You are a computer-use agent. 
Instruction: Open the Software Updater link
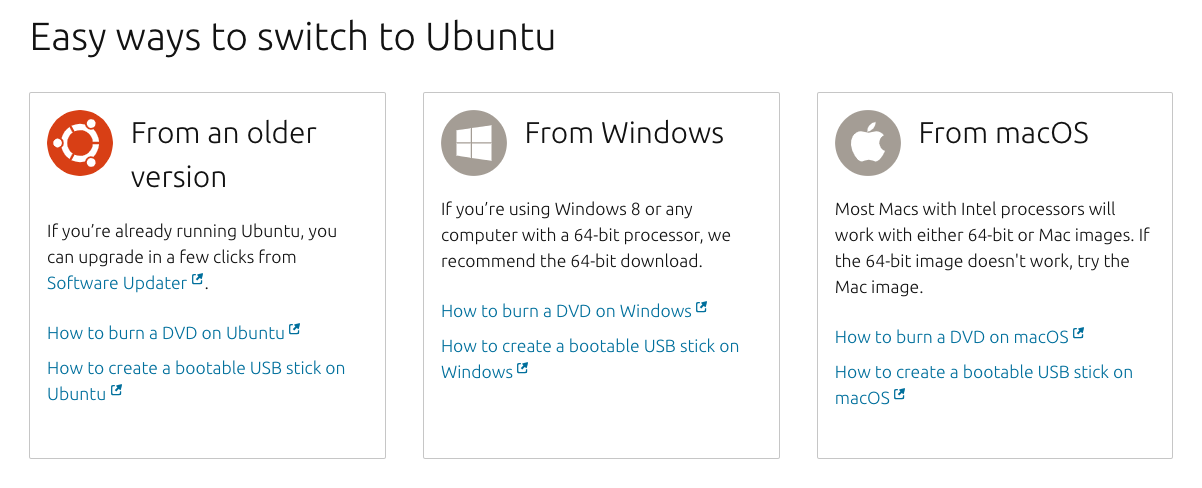[x=117, y=283]
